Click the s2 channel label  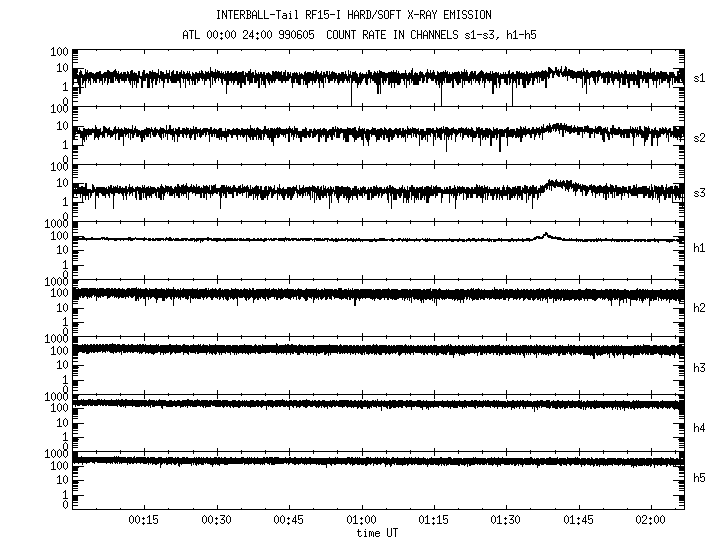pos(699,138)
